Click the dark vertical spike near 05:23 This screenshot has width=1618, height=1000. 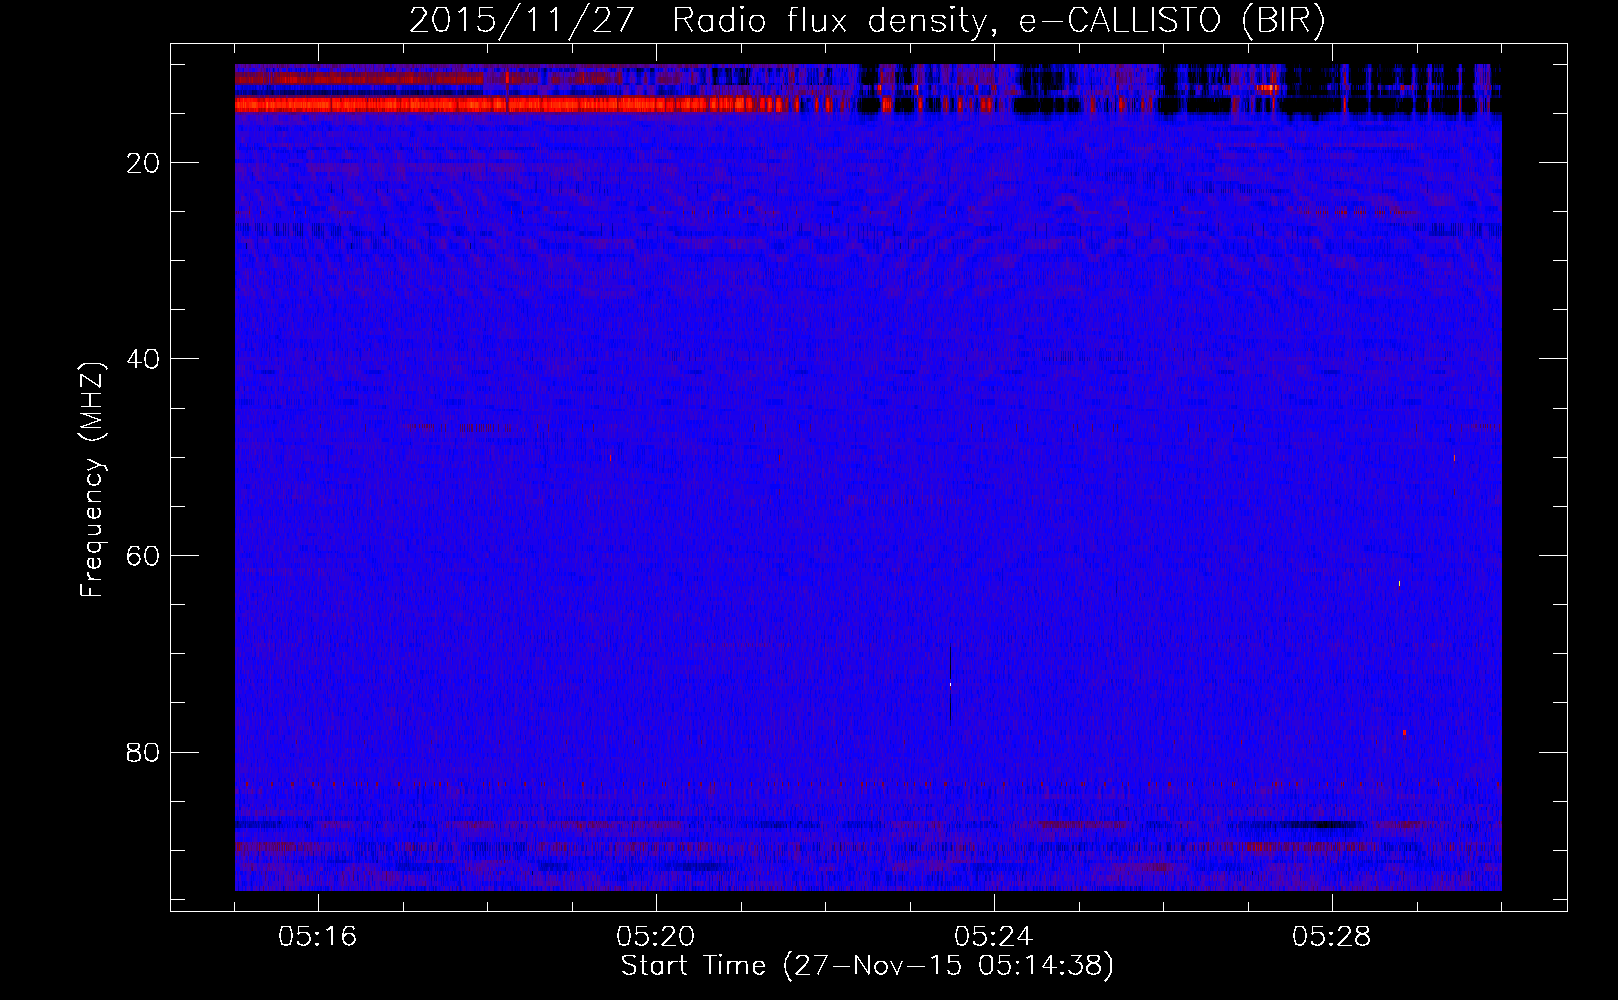pos(950,684)
